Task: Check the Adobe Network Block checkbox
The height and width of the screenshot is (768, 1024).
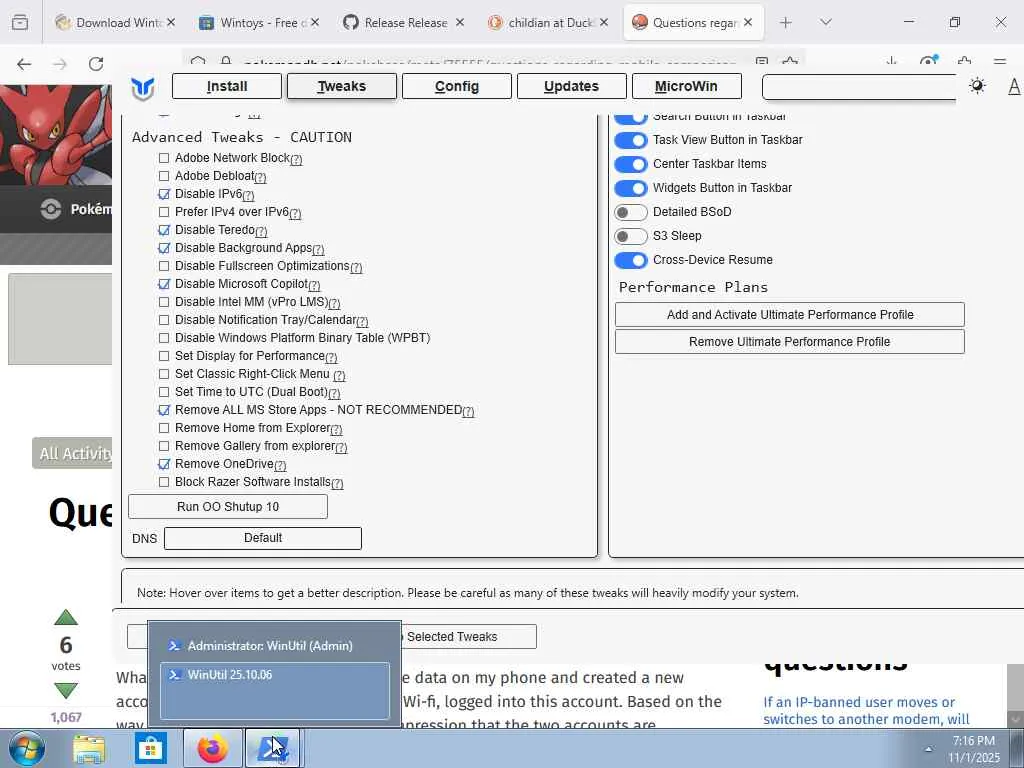Action: (164, 158)
